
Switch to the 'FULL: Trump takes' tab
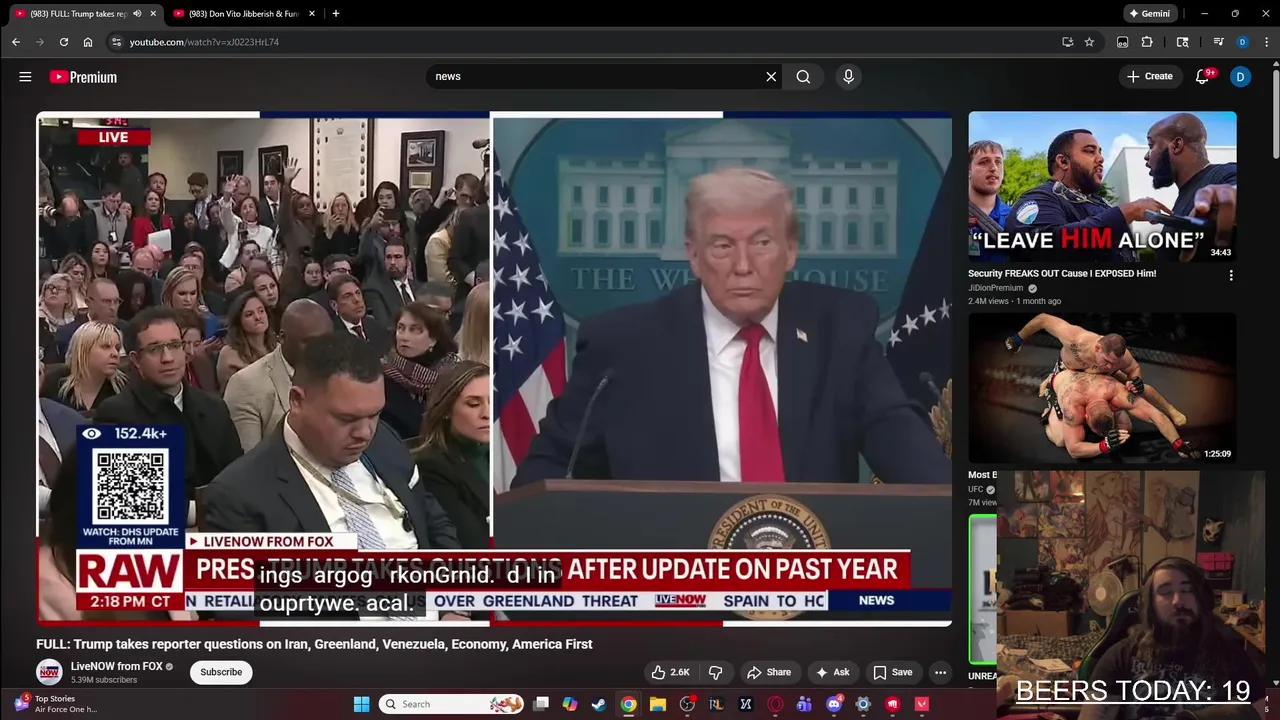click(x=79, y=14)
